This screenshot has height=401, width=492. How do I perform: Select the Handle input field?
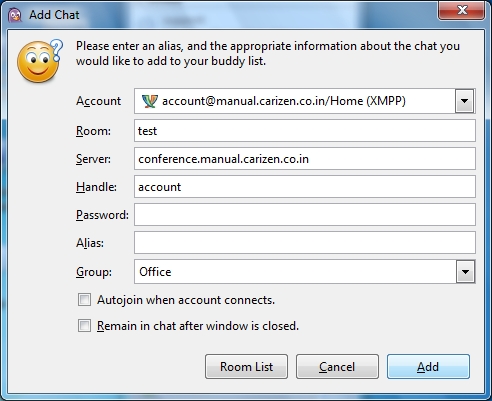305,187
